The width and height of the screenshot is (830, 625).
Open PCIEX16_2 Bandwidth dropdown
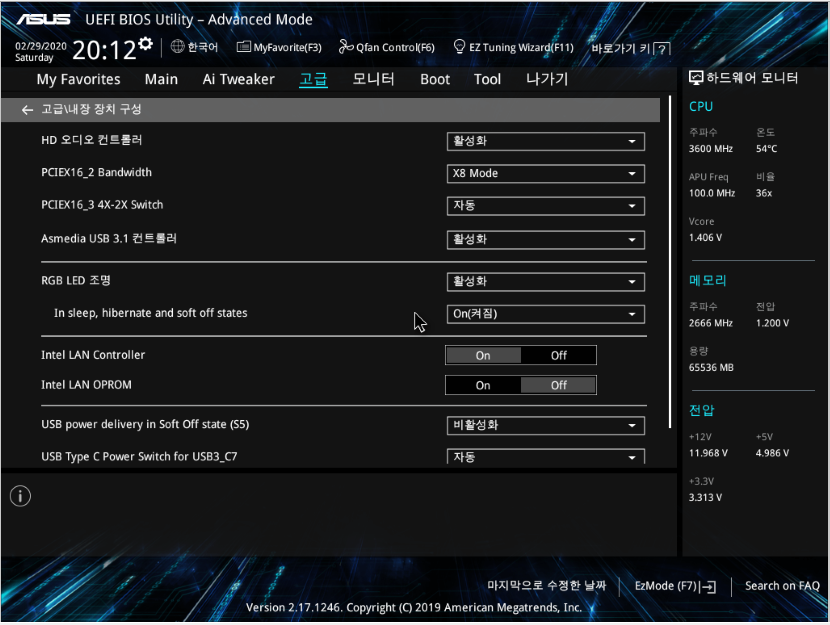coord(546,174)
